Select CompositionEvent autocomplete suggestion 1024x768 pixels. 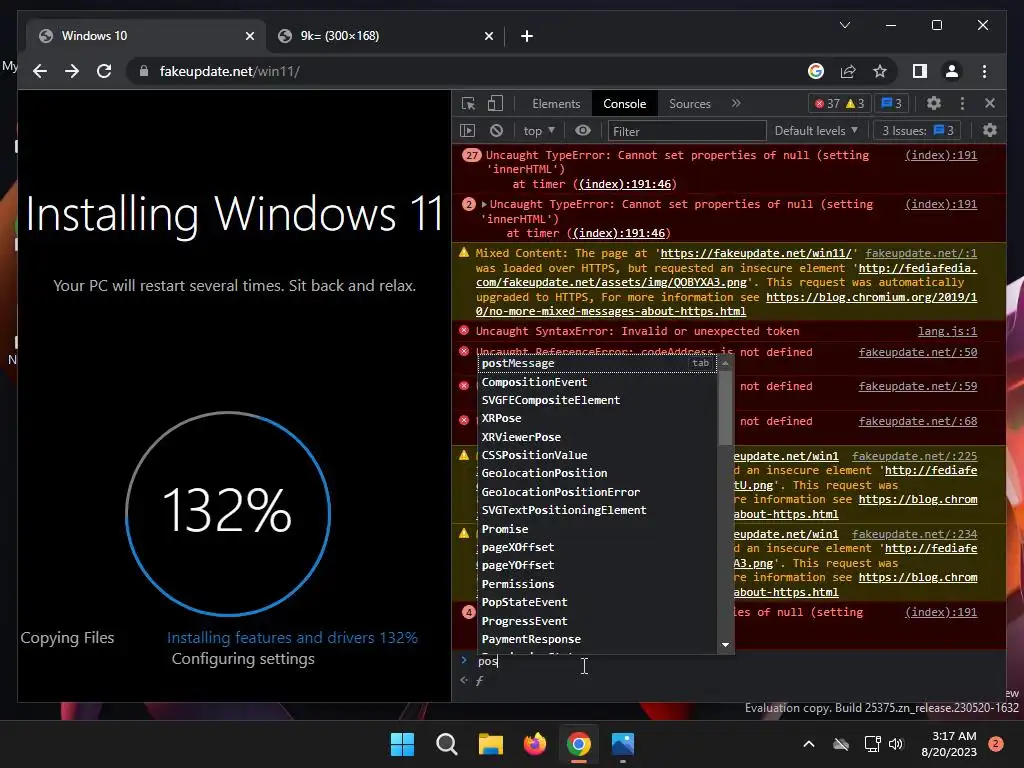[x=597, y=382]
